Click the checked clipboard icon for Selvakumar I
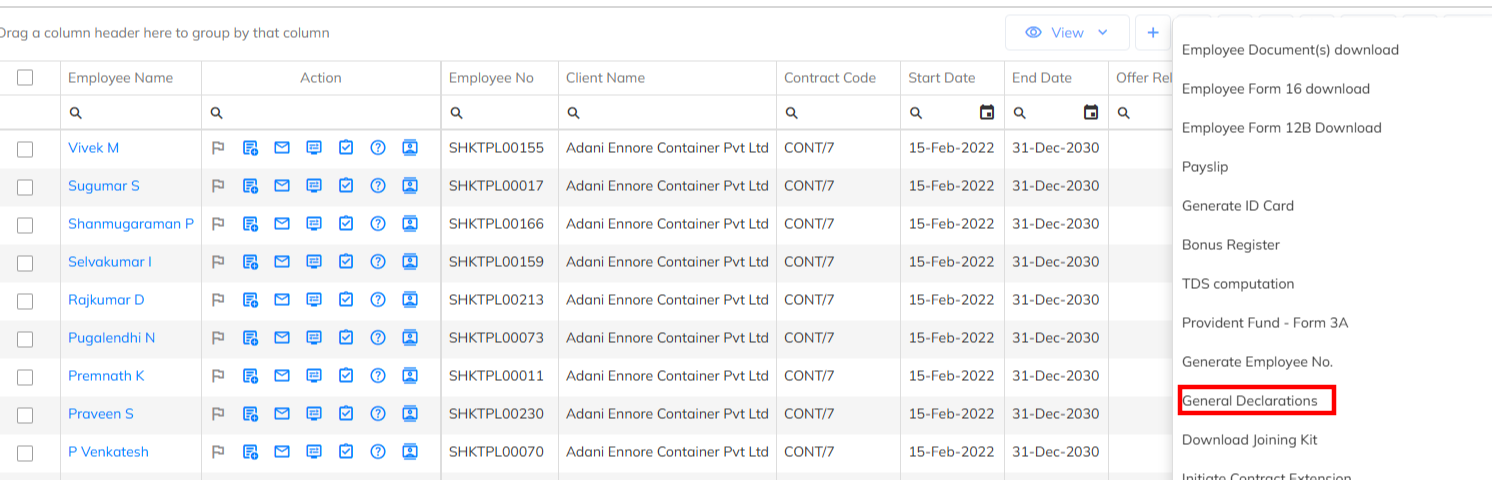The image size is (1492, 480). point(346,262)
